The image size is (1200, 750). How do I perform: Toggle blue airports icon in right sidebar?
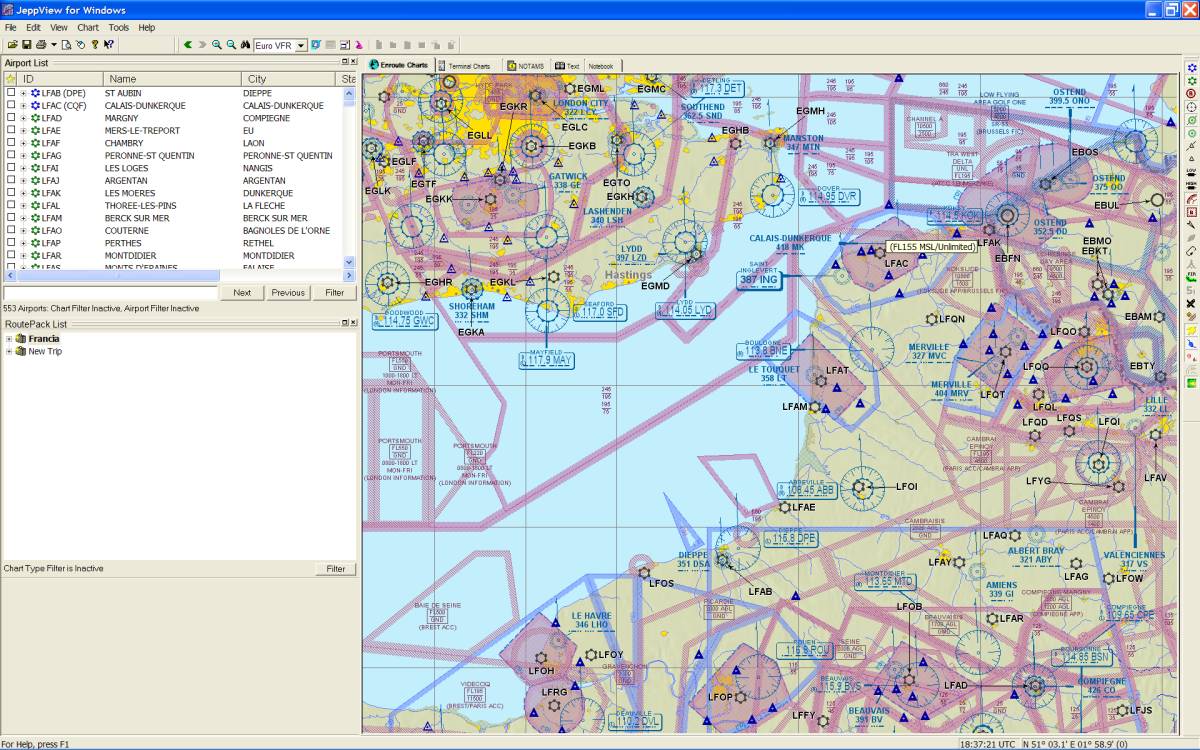[x=1191, y=67]
